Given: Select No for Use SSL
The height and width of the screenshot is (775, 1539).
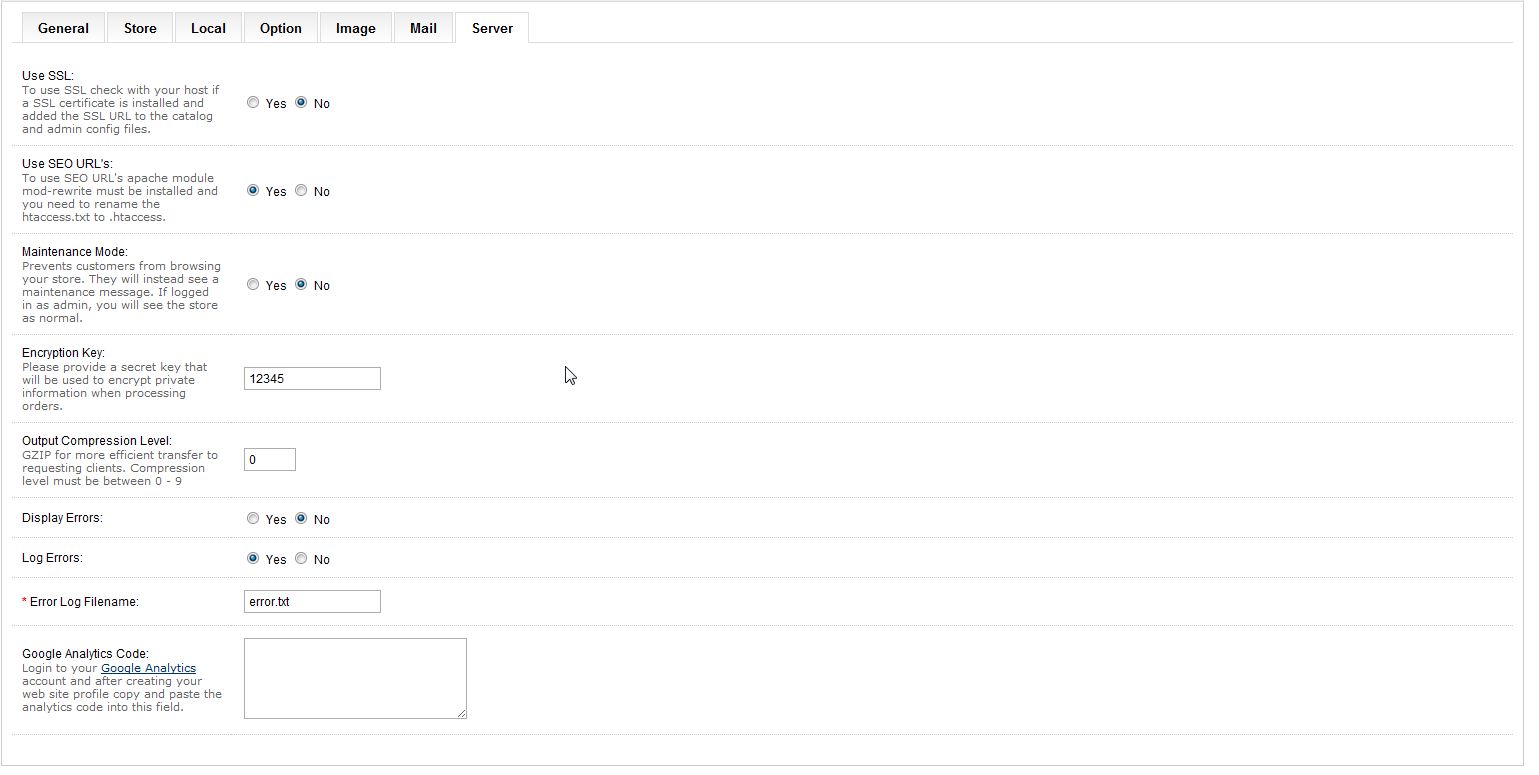Looking at the screenshot, I should tap(301, 103).
